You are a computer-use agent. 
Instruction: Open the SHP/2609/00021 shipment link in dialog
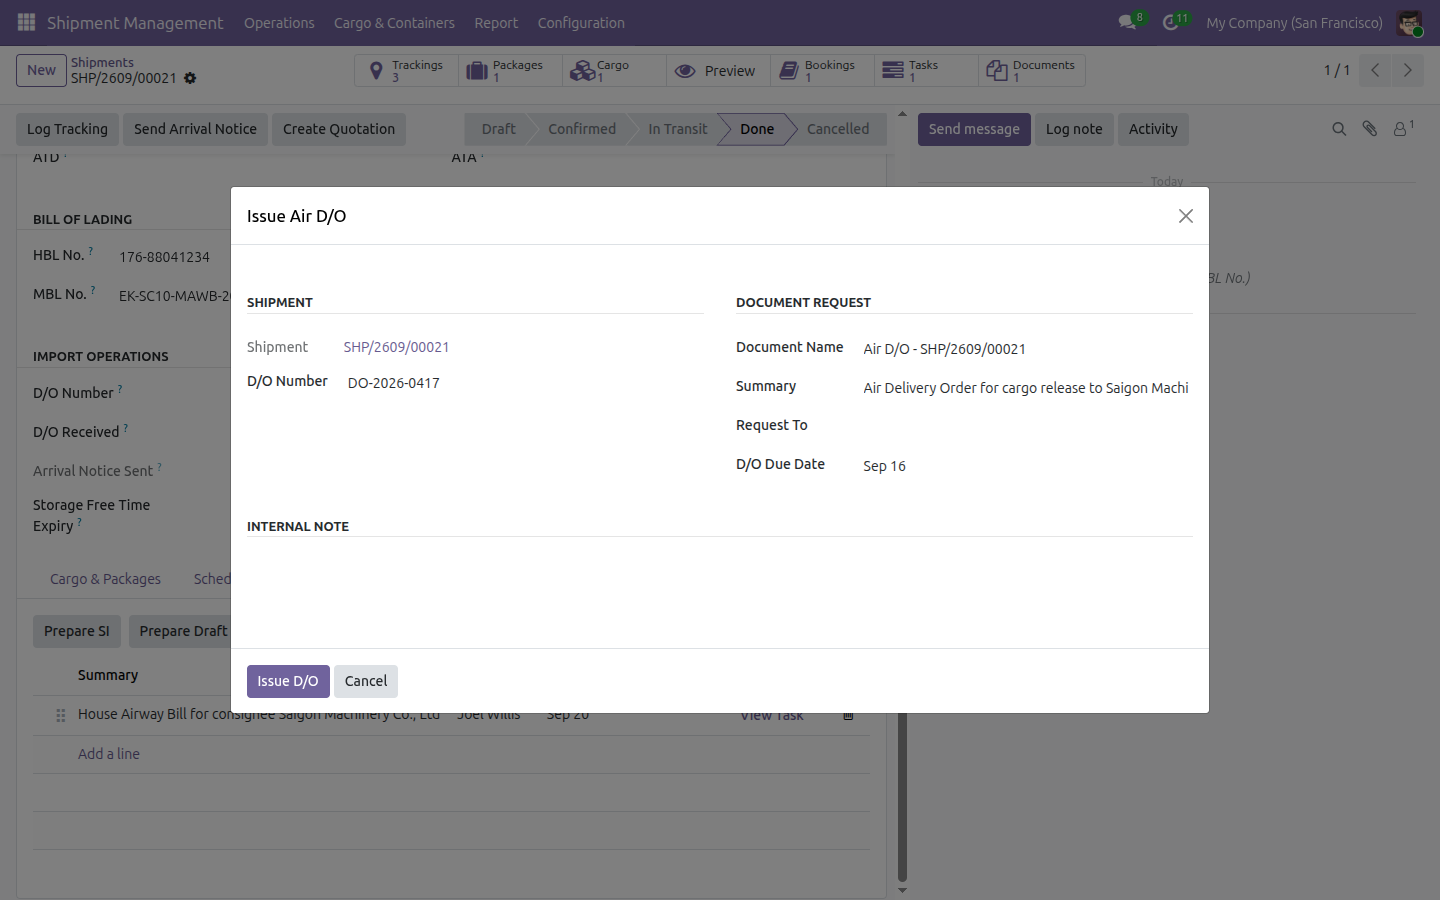point(396,347)
